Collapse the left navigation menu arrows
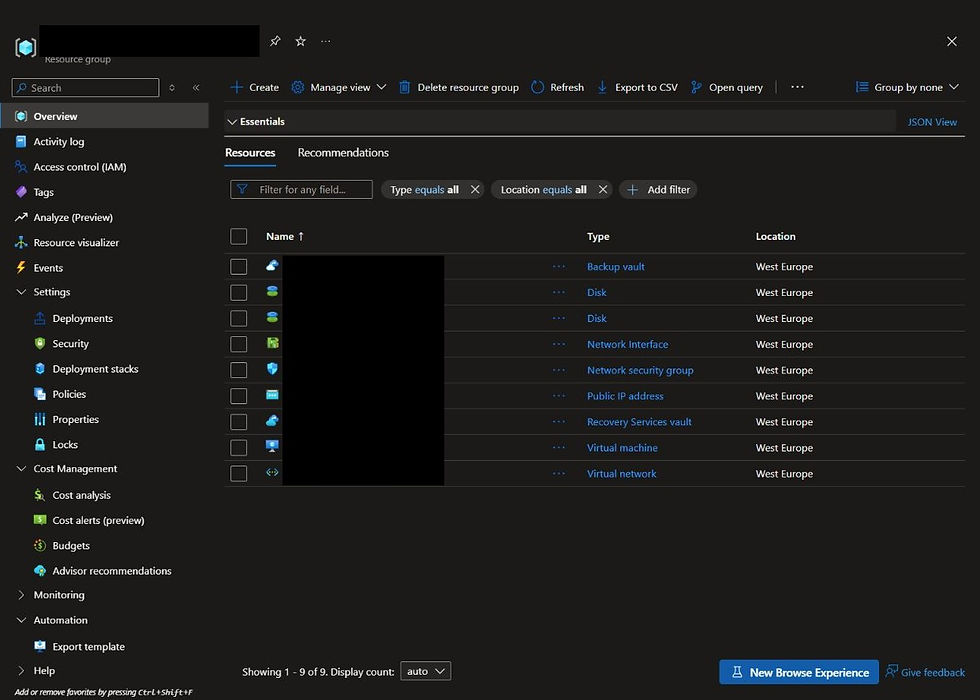Viewport: 980px width, 700px height. pos(196,88)
